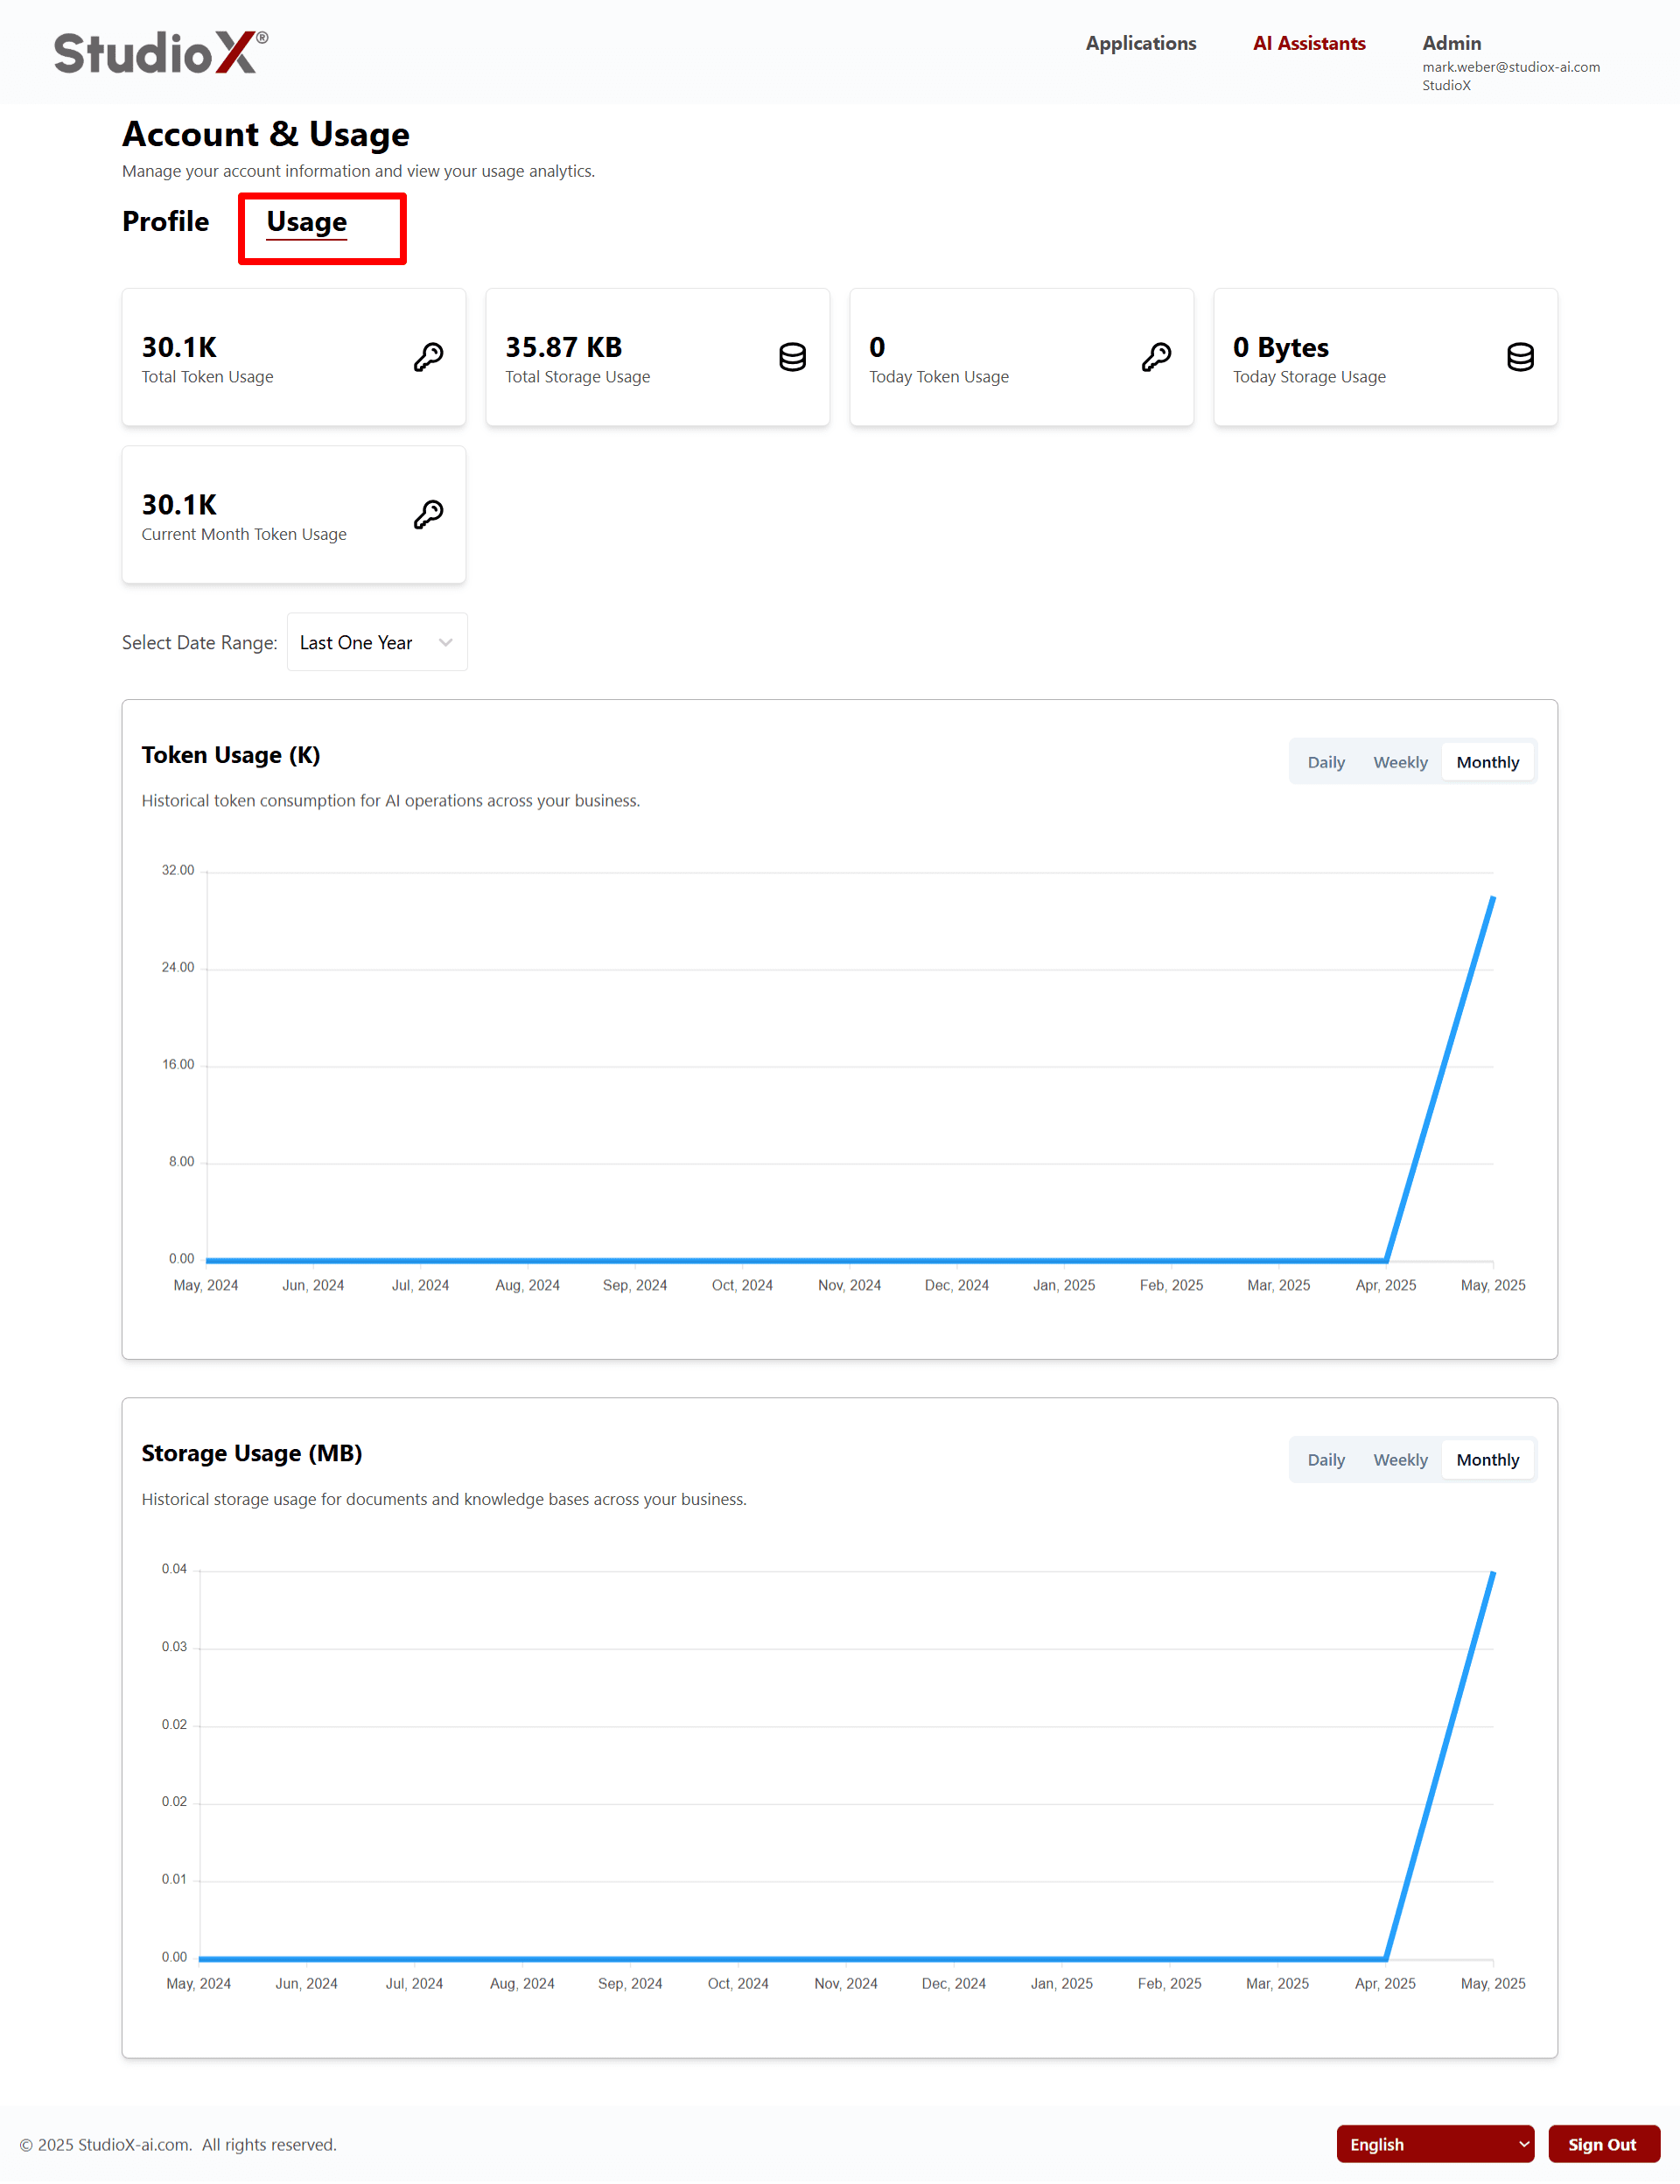This screenshot has height=2184, width=1680.
Task: Switch Storage Usage chart to Daily view
Action: click(1326, 1459)
